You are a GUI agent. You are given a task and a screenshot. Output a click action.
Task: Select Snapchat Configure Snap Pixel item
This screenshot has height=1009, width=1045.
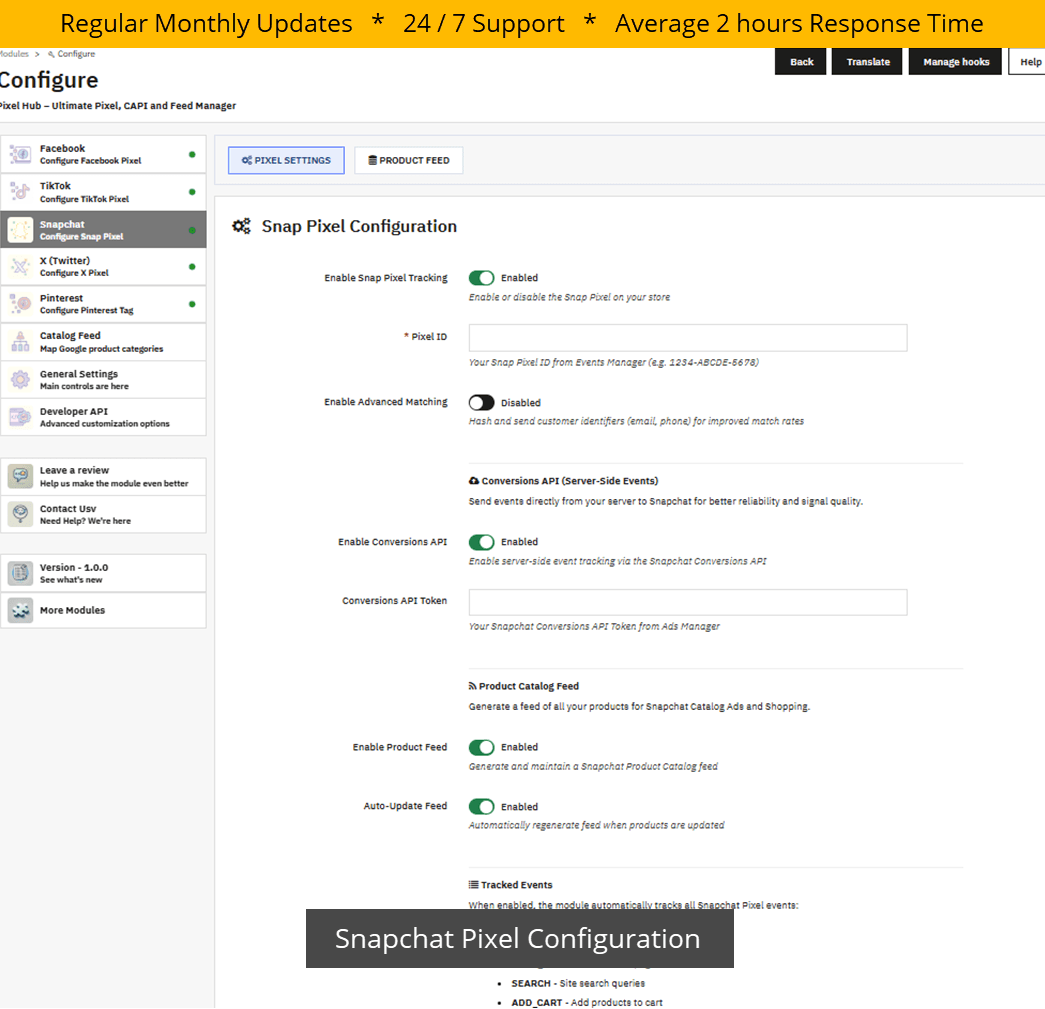click(103, 230)
